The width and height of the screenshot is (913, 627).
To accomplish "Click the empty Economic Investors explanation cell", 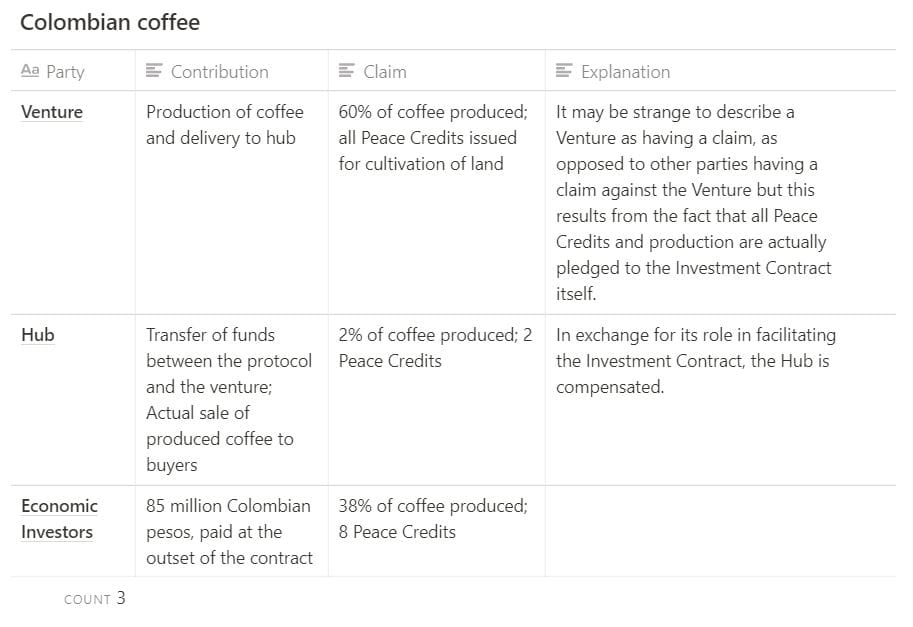I will (x=720, y=531).
